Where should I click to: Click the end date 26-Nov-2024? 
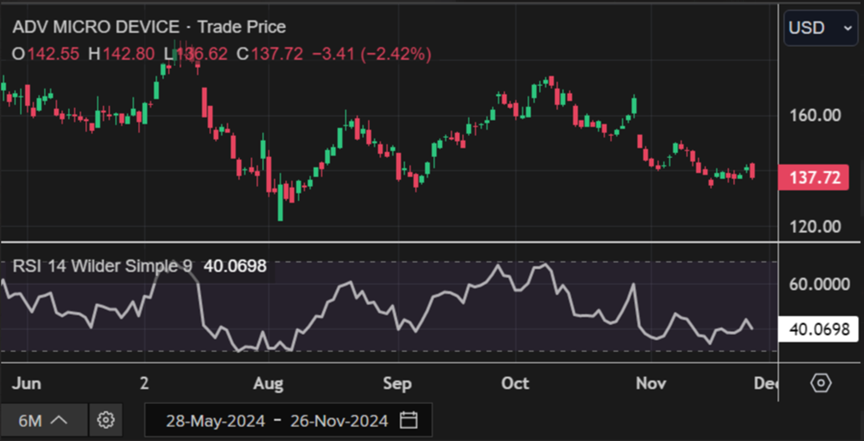pyautogui.click(x=337, y=420)
